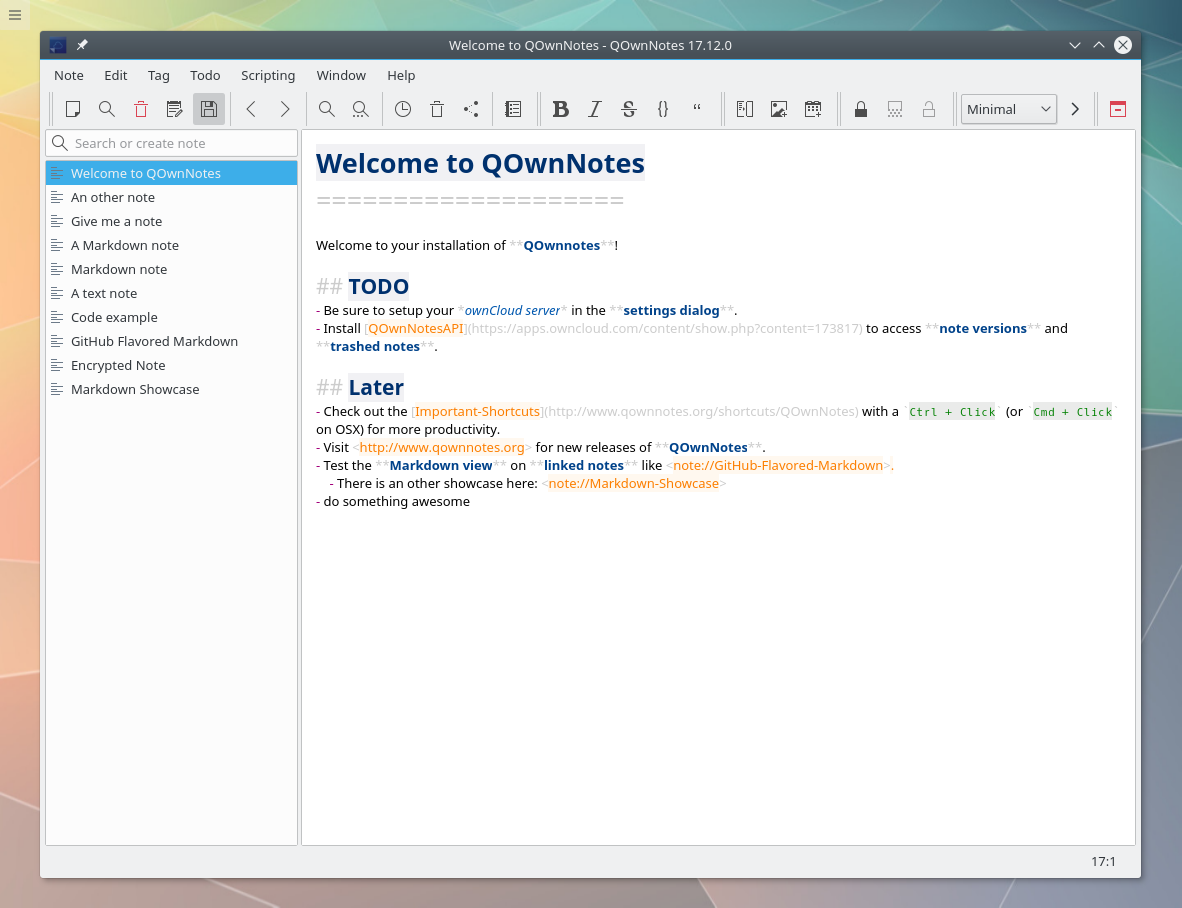Insert a code block using braces icon

point(663,109)
